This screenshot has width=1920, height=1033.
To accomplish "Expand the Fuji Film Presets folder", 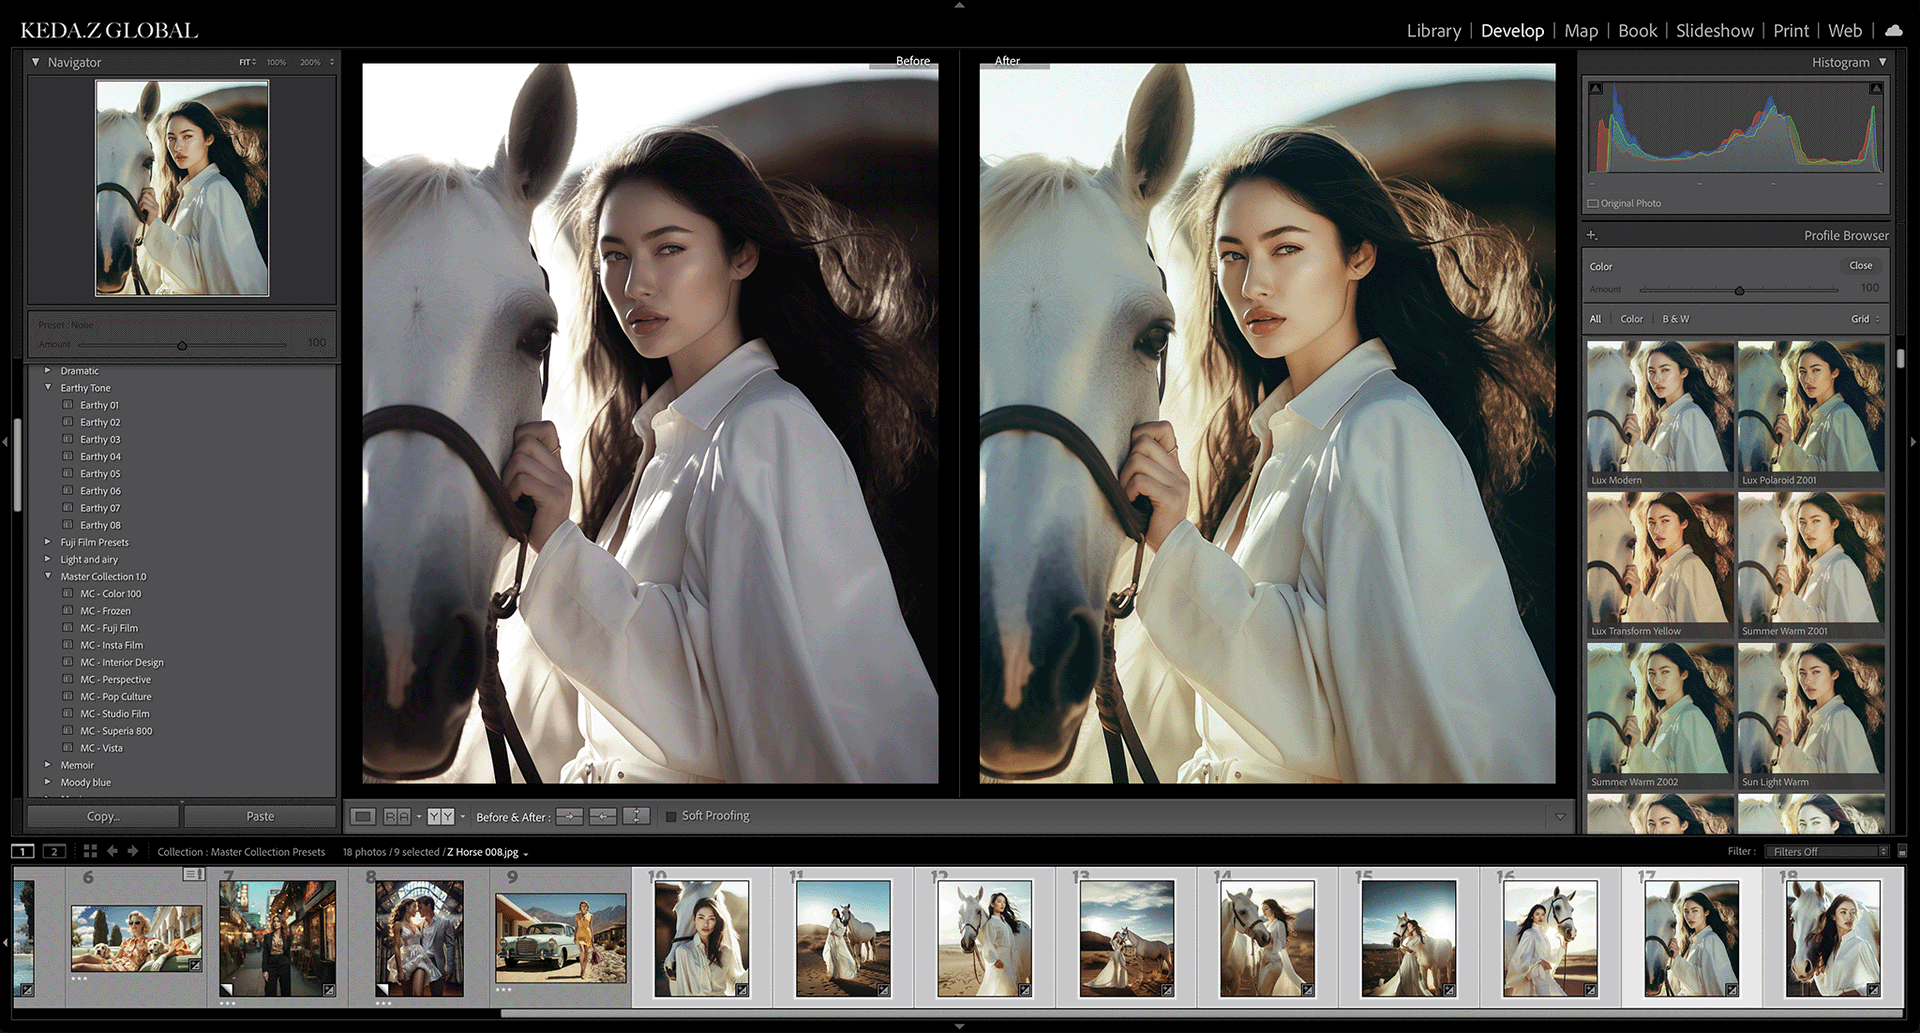I will pos(48,542).
